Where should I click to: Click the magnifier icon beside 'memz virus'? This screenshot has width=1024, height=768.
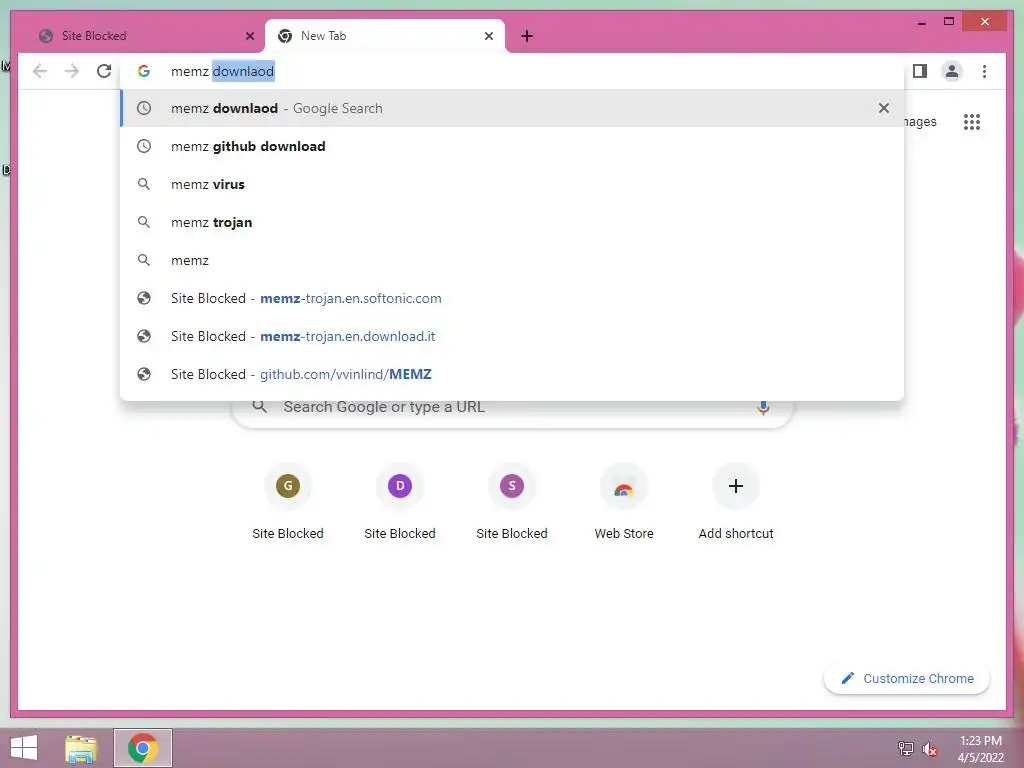click(144, 184)
